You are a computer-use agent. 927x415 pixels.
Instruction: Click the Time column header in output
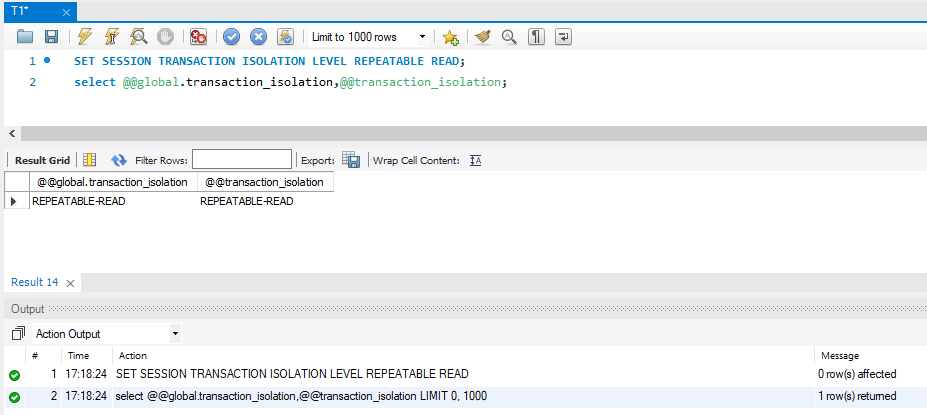tap(78, 355)
